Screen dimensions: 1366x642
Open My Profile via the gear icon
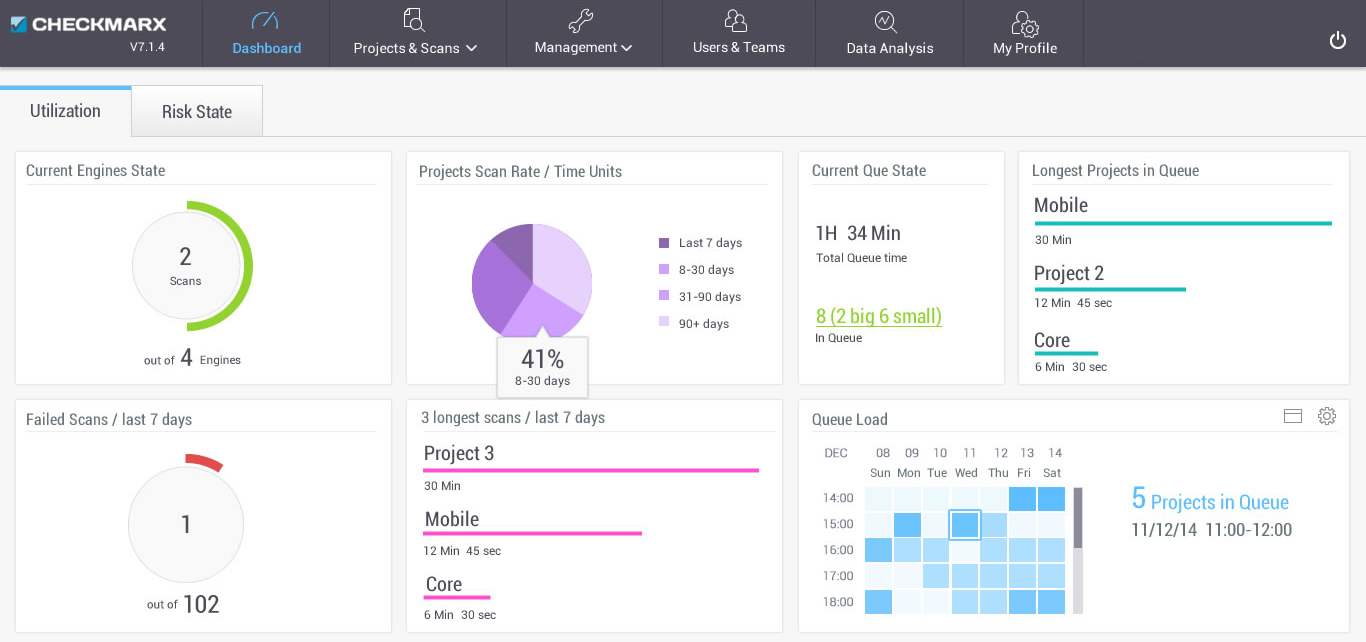point(1025,22)
